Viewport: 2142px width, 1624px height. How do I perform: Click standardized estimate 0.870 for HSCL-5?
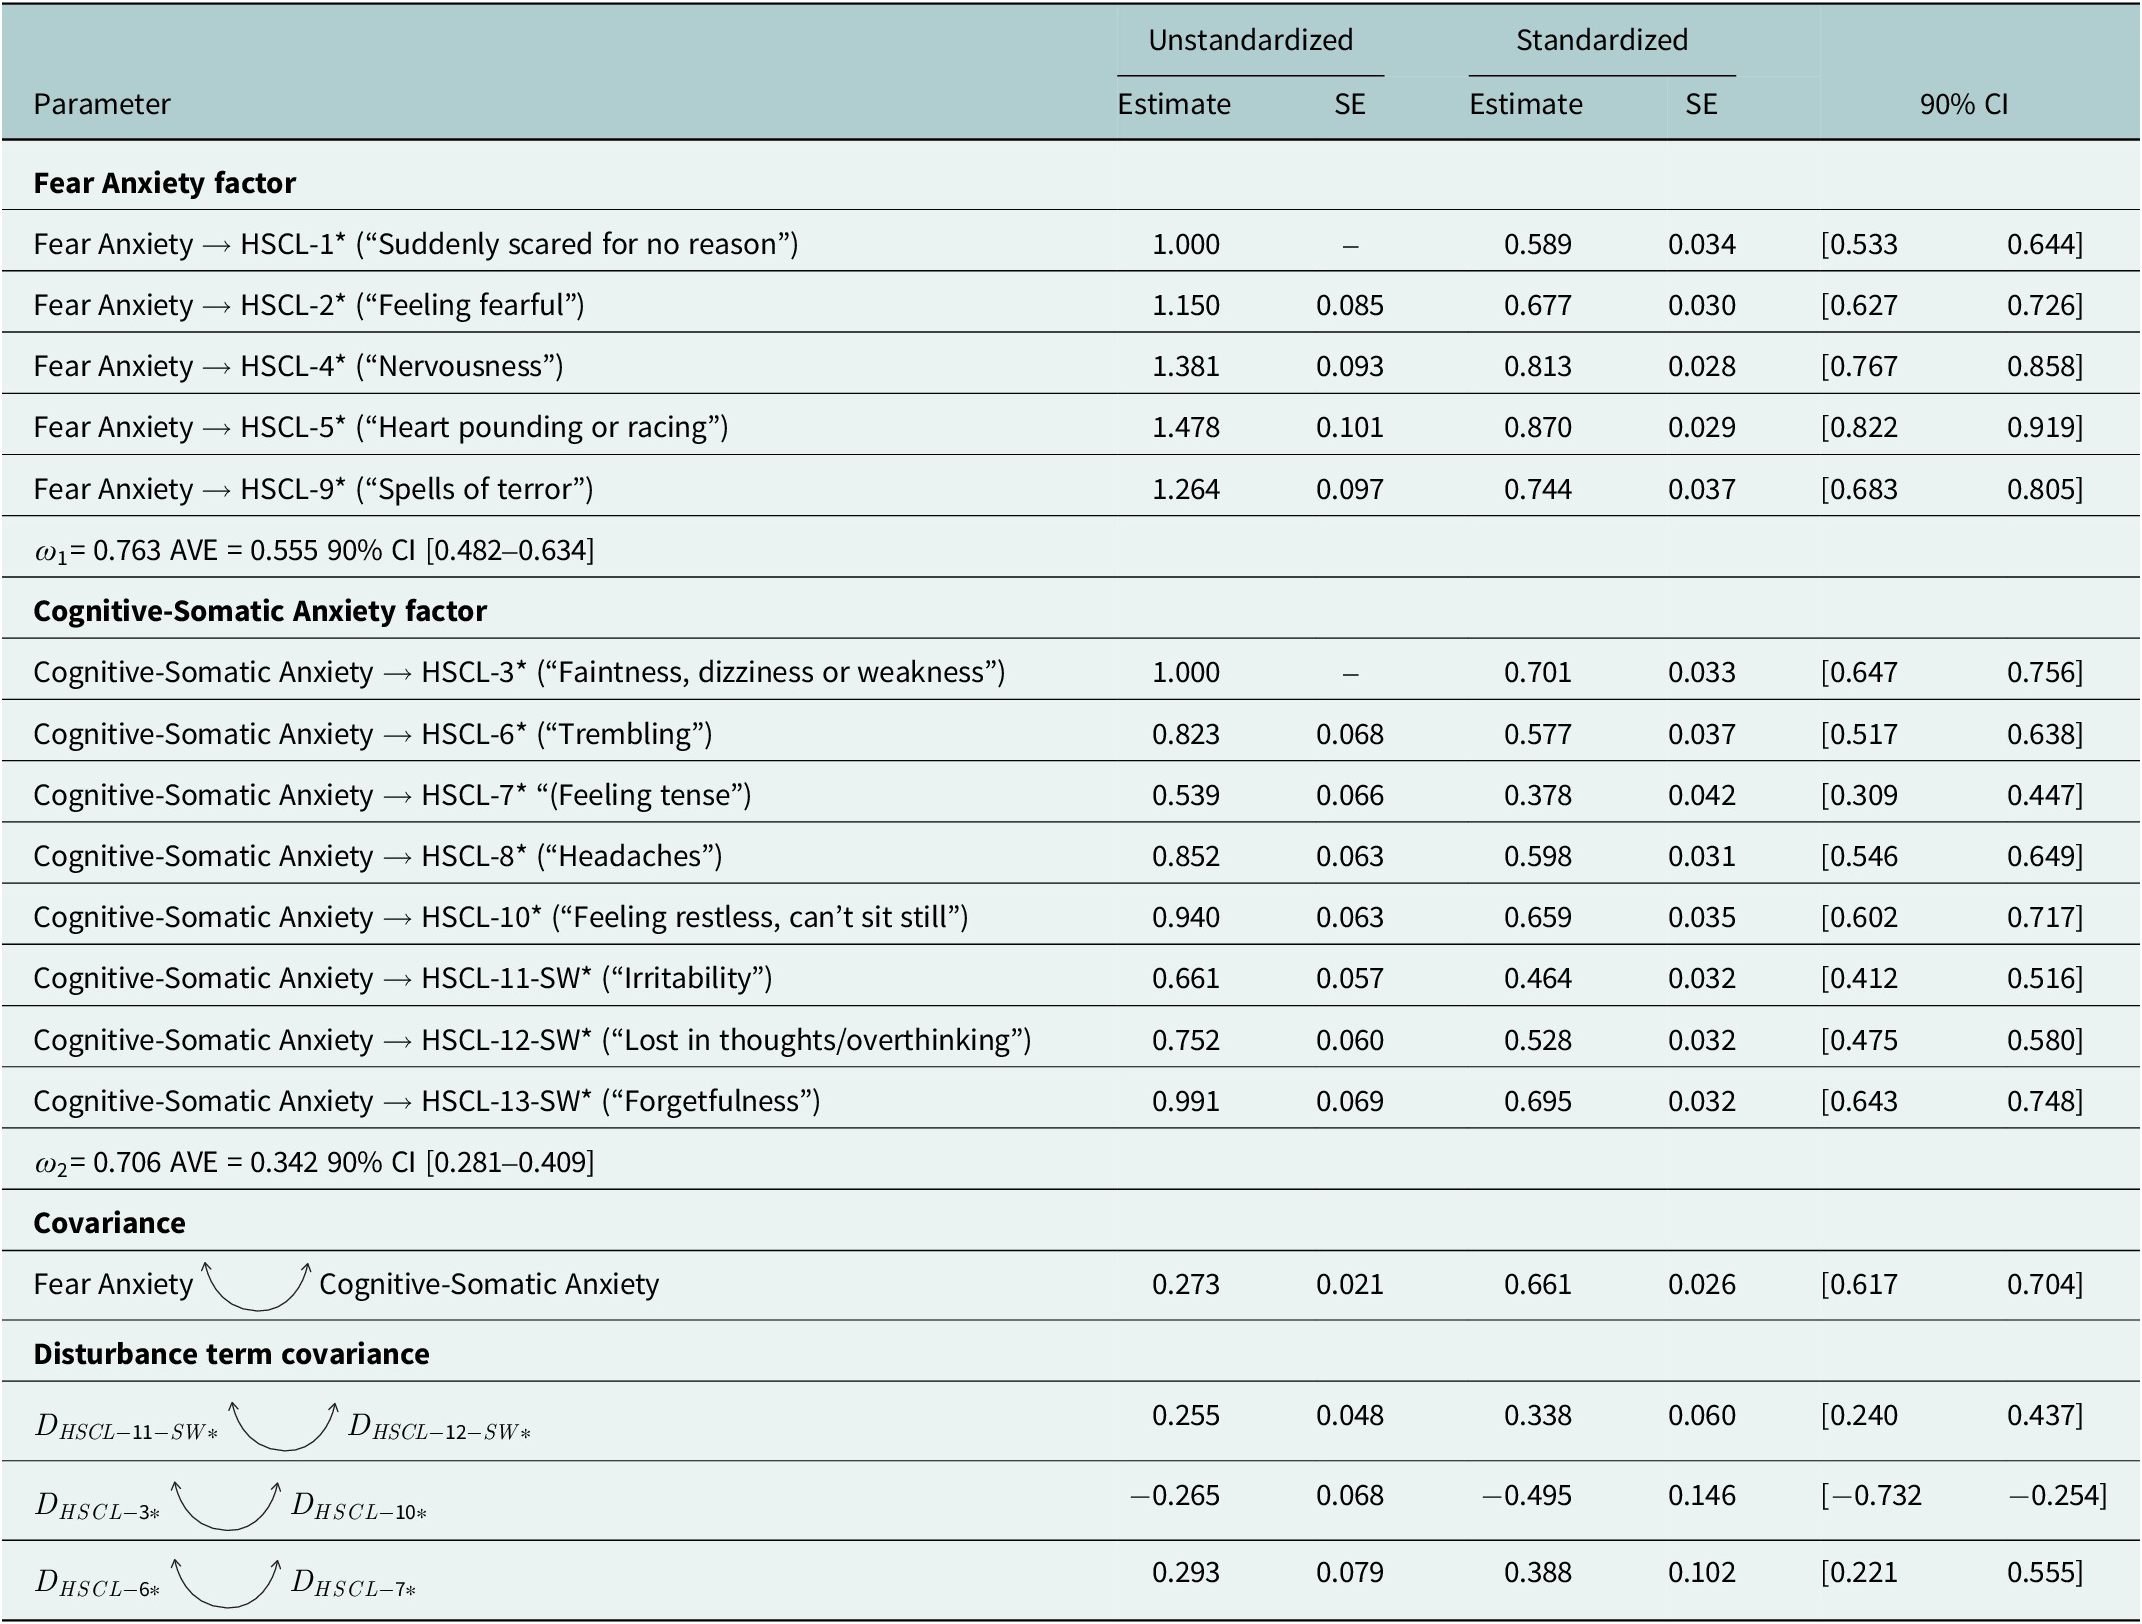(1538, 427)
